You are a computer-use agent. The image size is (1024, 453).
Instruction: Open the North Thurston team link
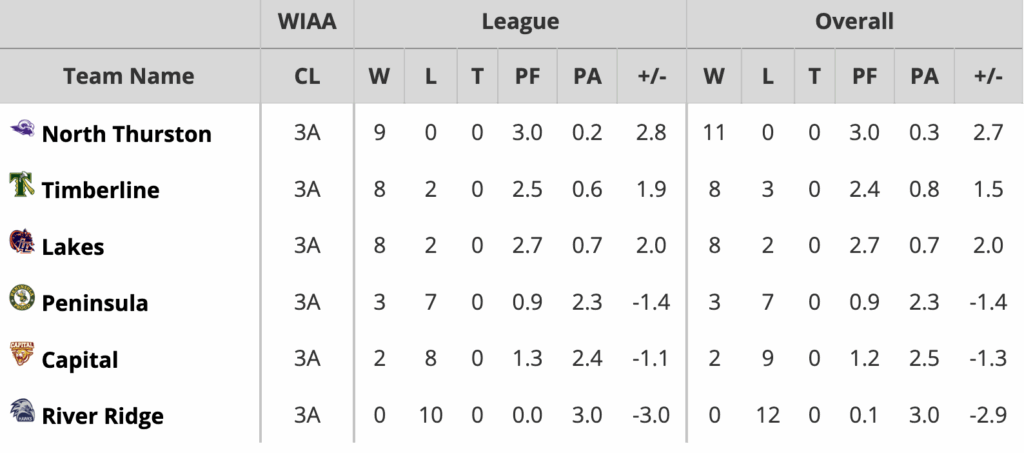pyautogui.click(x=126, y=133)
